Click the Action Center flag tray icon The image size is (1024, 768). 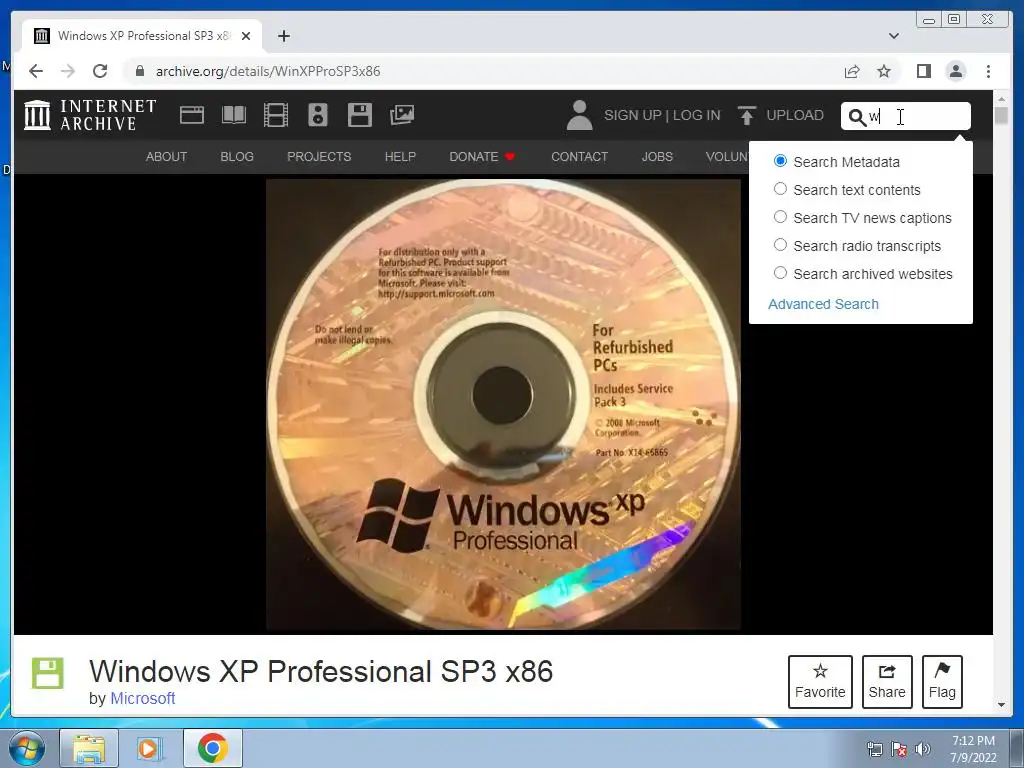point(899,749)
